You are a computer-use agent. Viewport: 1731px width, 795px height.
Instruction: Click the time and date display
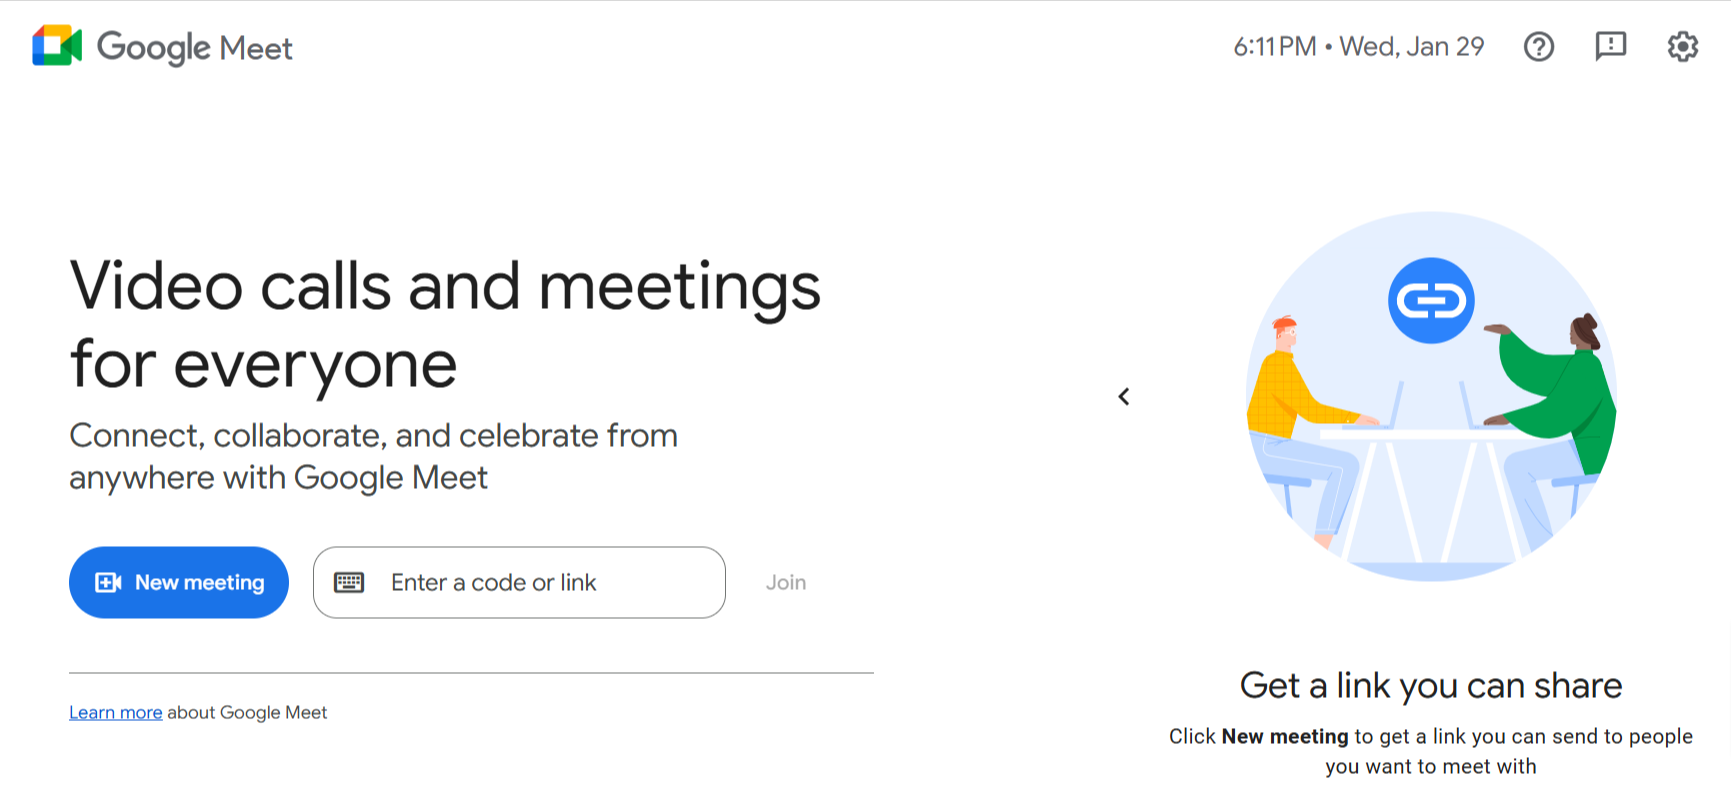pos(1358,46)
